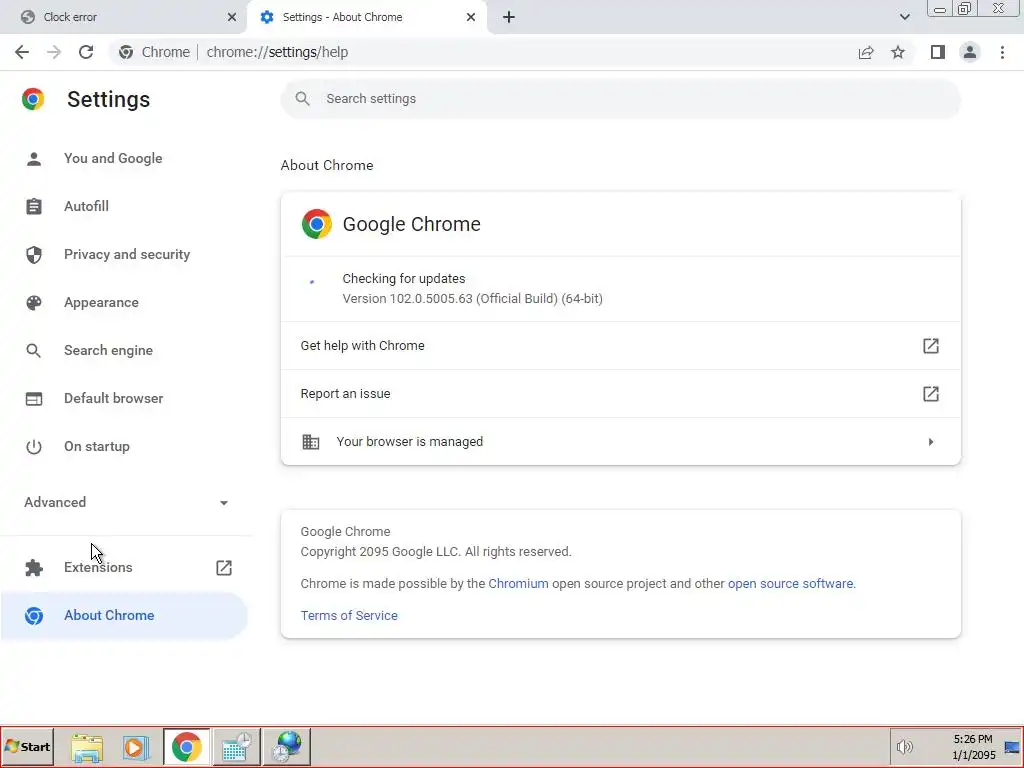Click the share page icon in address bar
Screen dimensions: 1024x768
[866, 52]
